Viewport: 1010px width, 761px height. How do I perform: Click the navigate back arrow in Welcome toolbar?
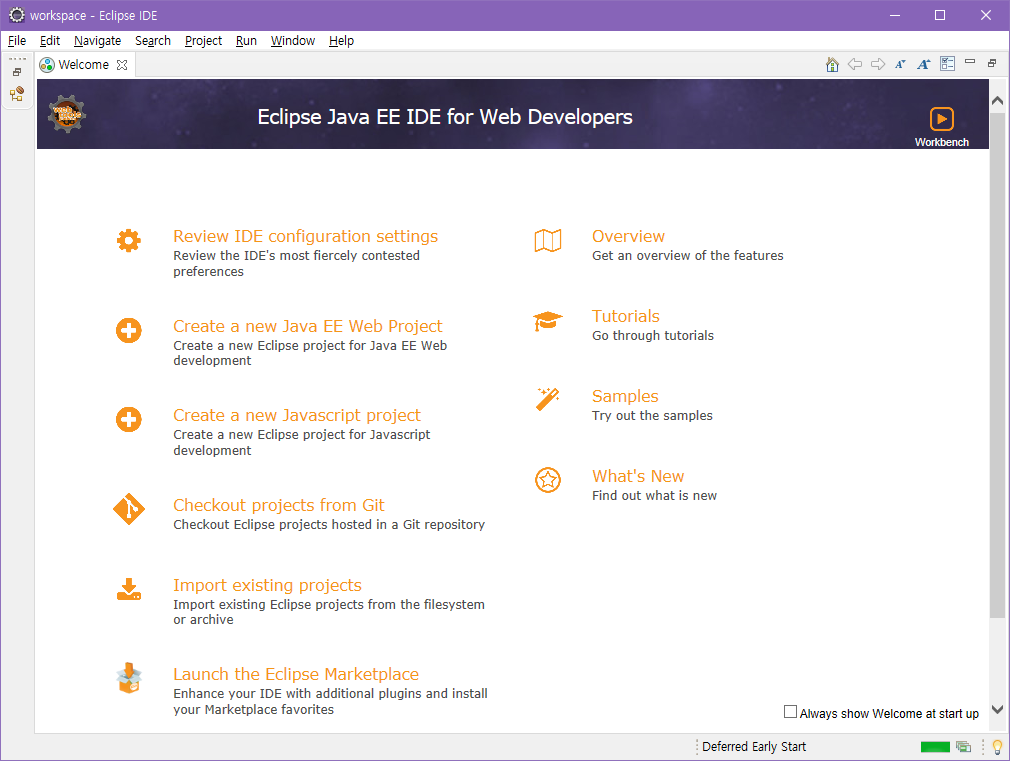(x=855, y=64)
